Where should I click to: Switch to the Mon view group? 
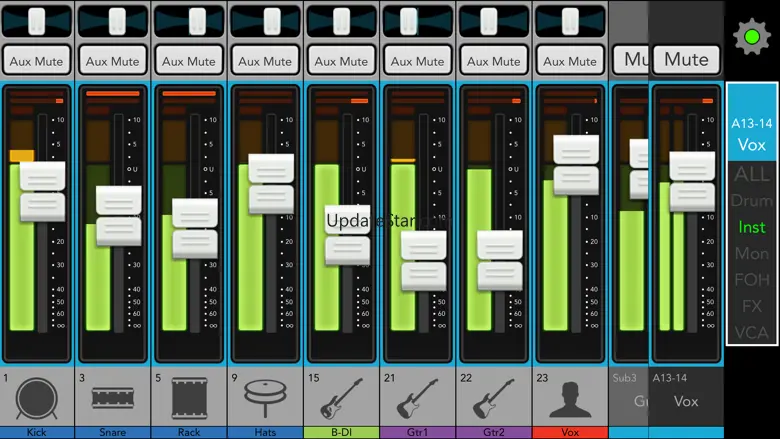[752, 253]
